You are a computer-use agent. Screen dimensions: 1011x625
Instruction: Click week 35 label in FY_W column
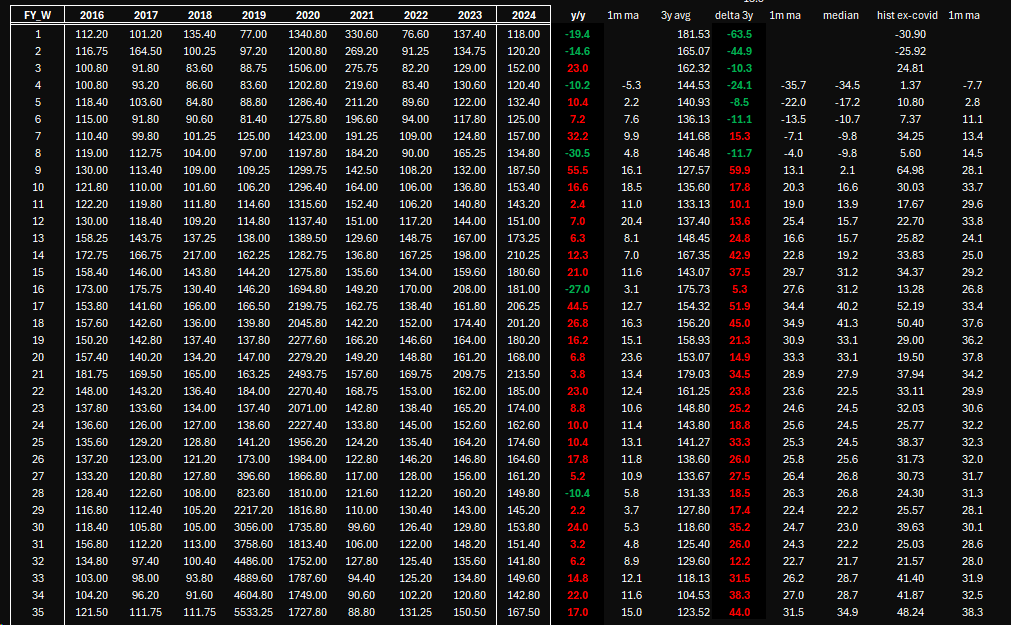coord(38,612)
